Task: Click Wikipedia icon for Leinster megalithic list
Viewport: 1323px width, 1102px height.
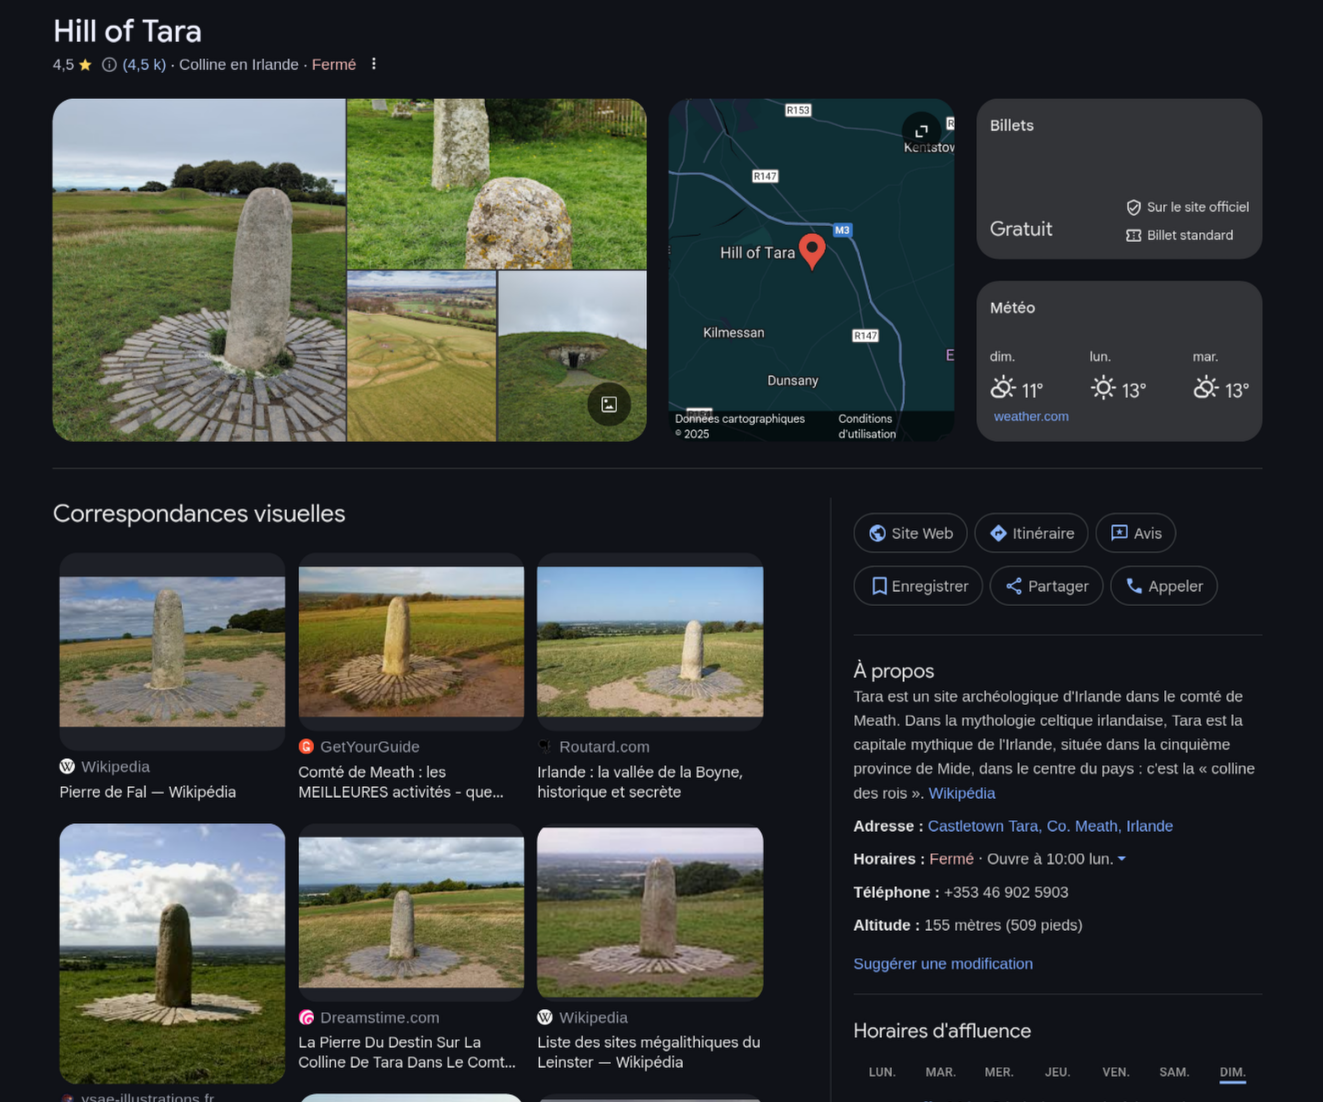Action: click(x=545, y=1018)
